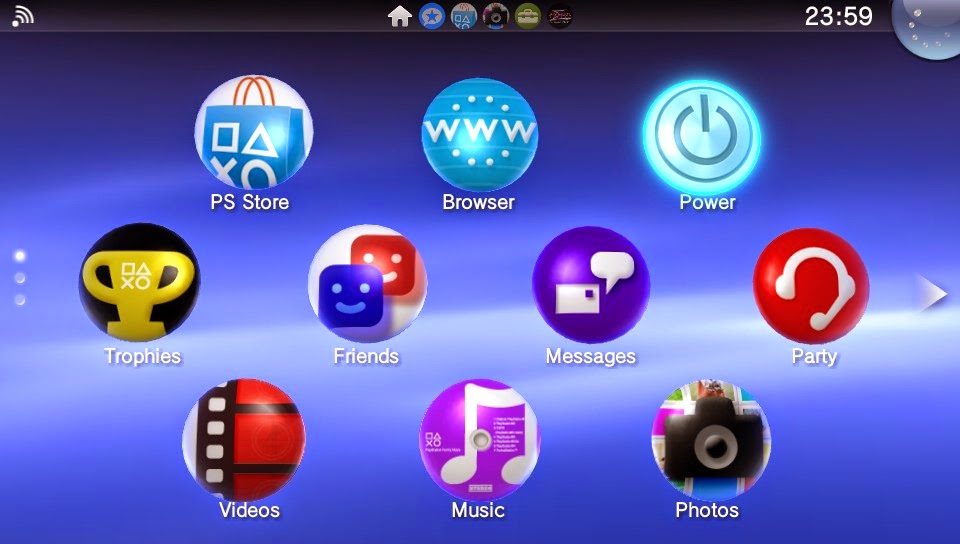Switch to green toolbox Settings in top bar
The height and width of the screenshot is (544, 960).
[x=527, y=17]
